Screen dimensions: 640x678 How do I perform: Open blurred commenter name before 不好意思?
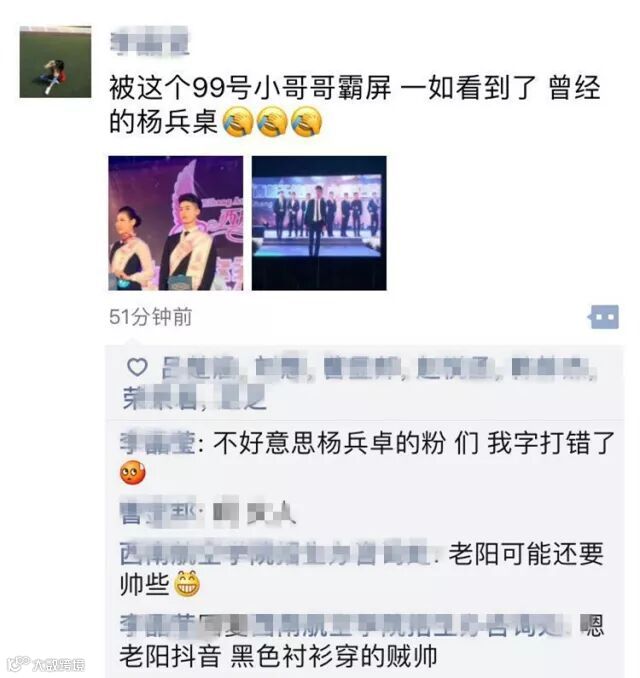click(x=157, y=444)
